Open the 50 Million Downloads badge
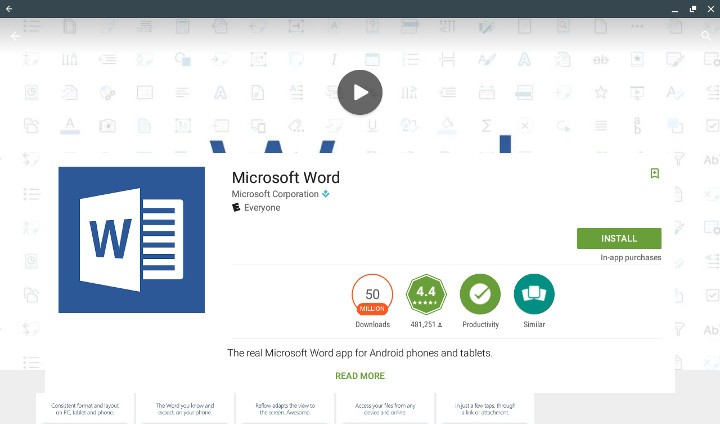The height and width of the screenshot is (424, 720). tap(372, 294)
